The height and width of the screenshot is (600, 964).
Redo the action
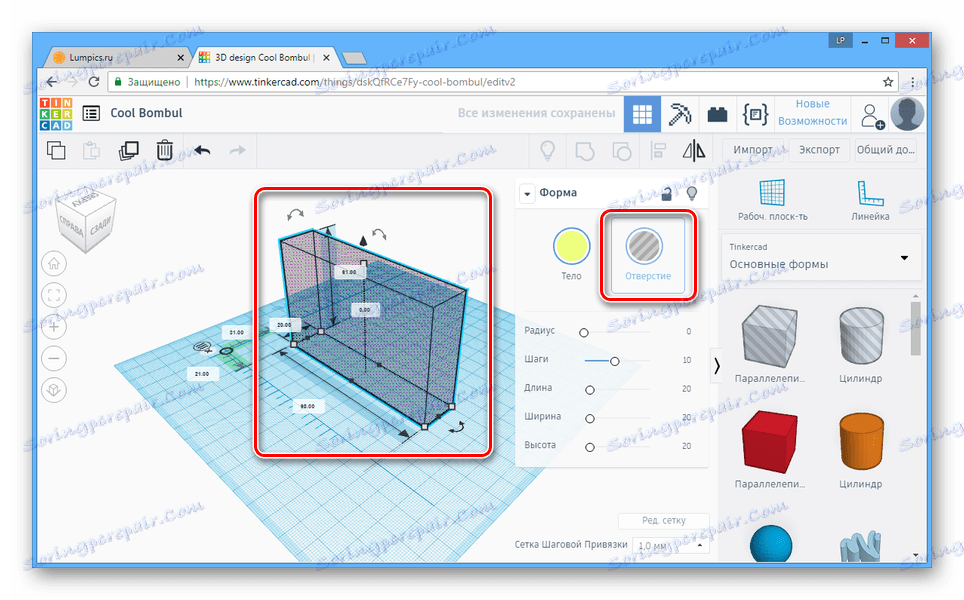237,150
